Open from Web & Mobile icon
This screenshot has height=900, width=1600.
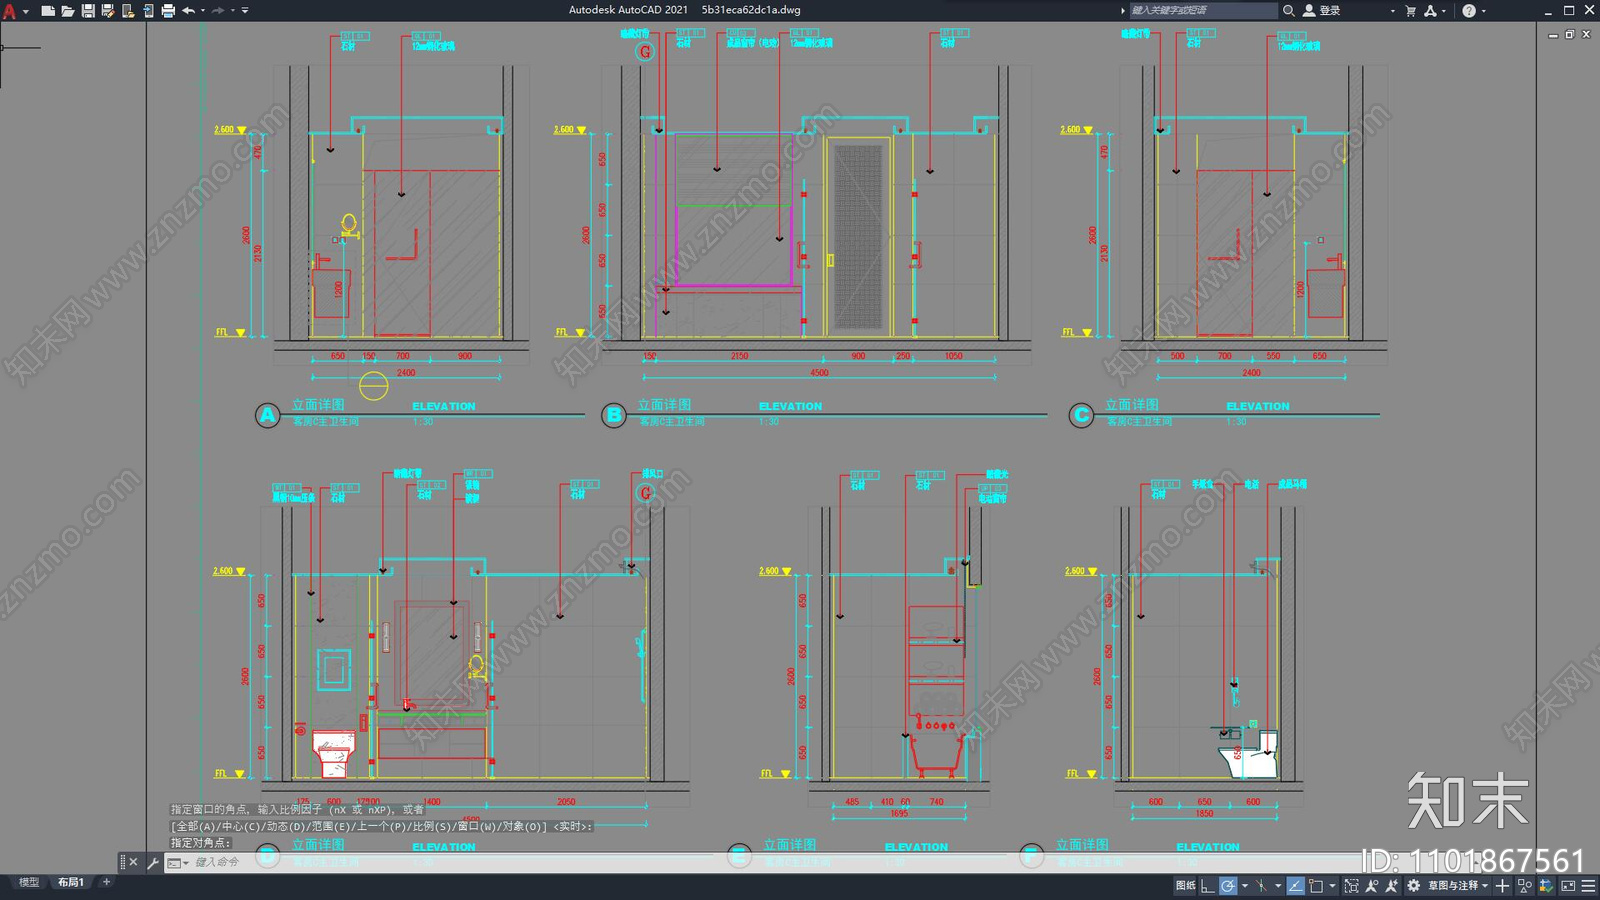128,11
